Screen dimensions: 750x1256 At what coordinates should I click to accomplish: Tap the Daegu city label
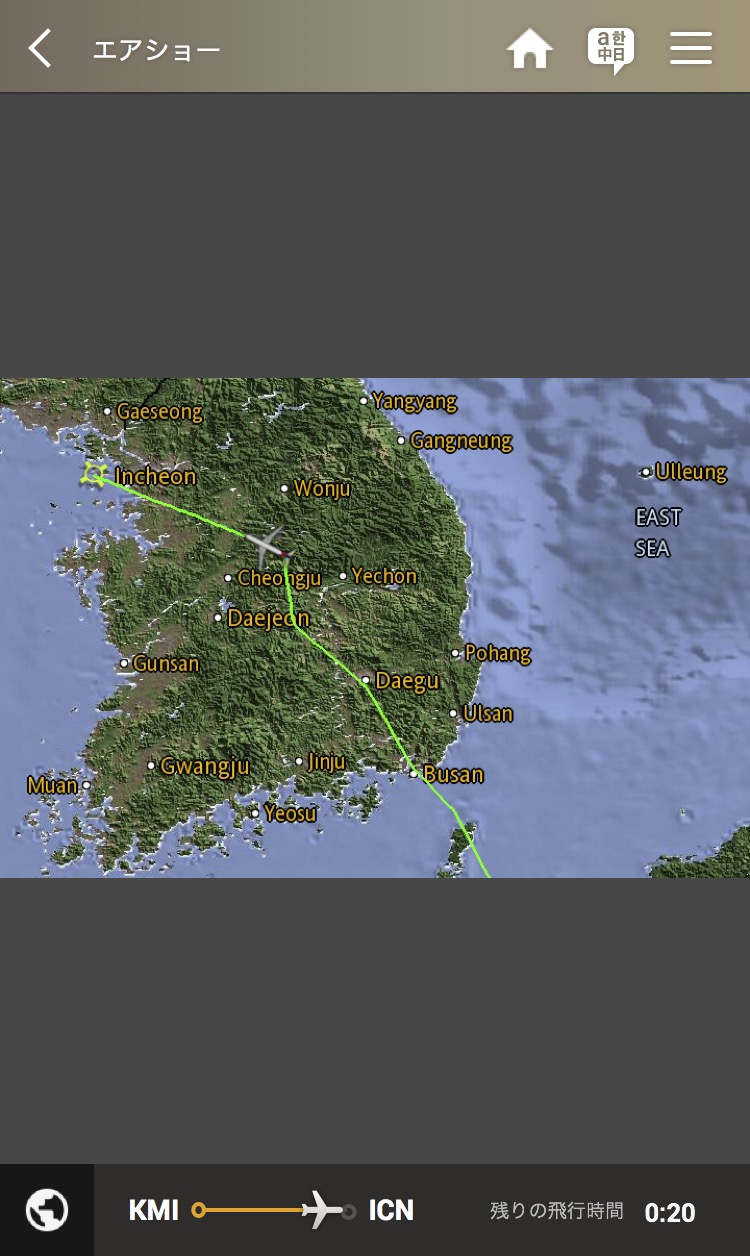click(x=407, y=681)
